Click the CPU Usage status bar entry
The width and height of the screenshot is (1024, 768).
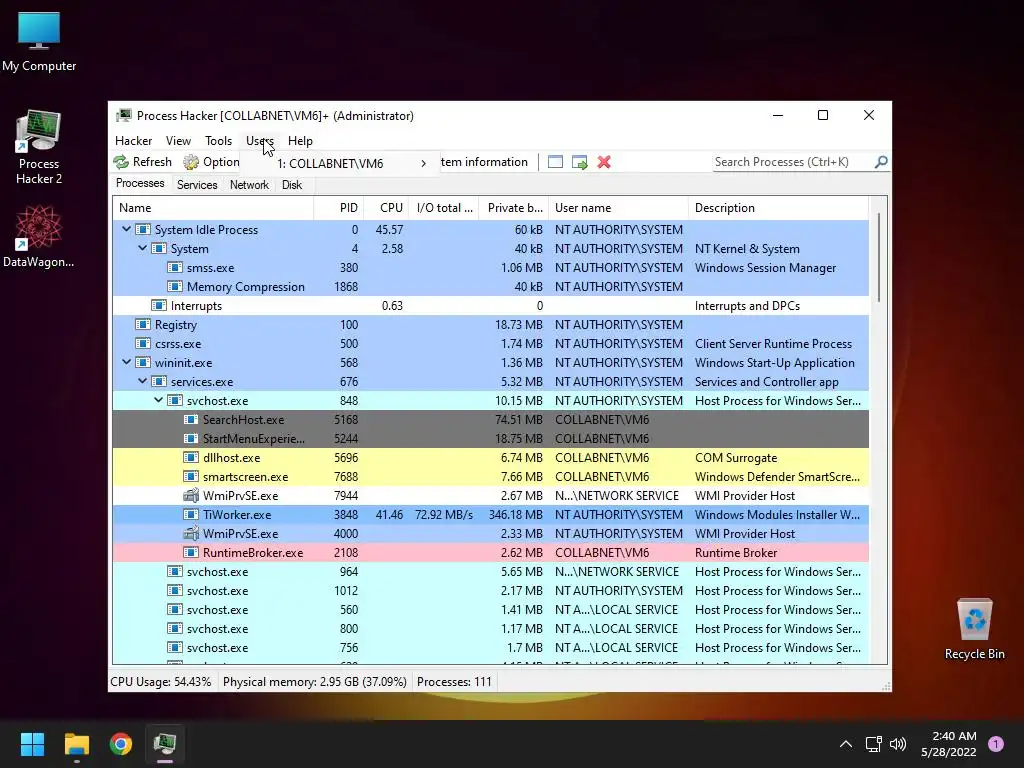click(161, 682)
